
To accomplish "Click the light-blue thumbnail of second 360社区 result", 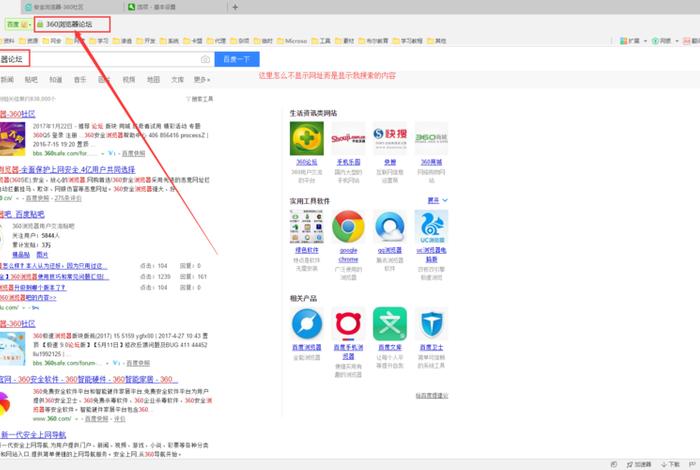I will coord(12,349).
